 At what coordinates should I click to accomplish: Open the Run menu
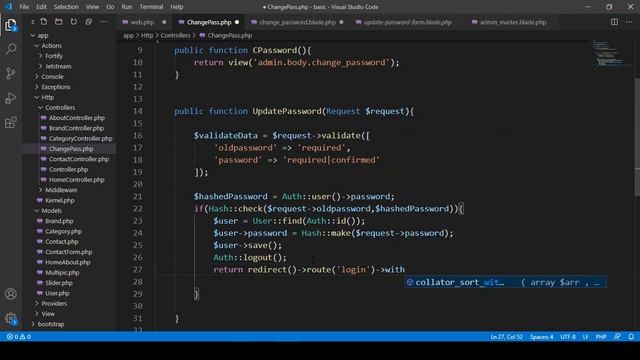pos(127,7)
